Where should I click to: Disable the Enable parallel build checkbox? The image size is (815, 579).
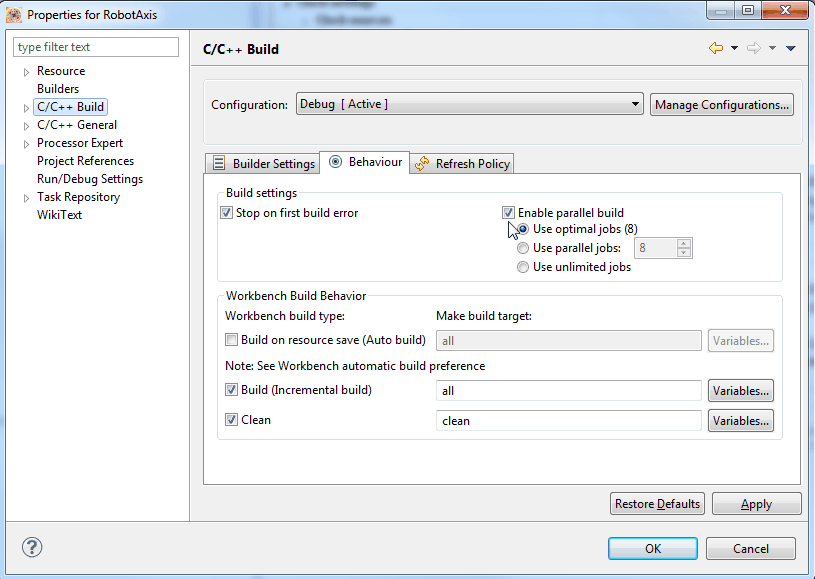point(509,213)
